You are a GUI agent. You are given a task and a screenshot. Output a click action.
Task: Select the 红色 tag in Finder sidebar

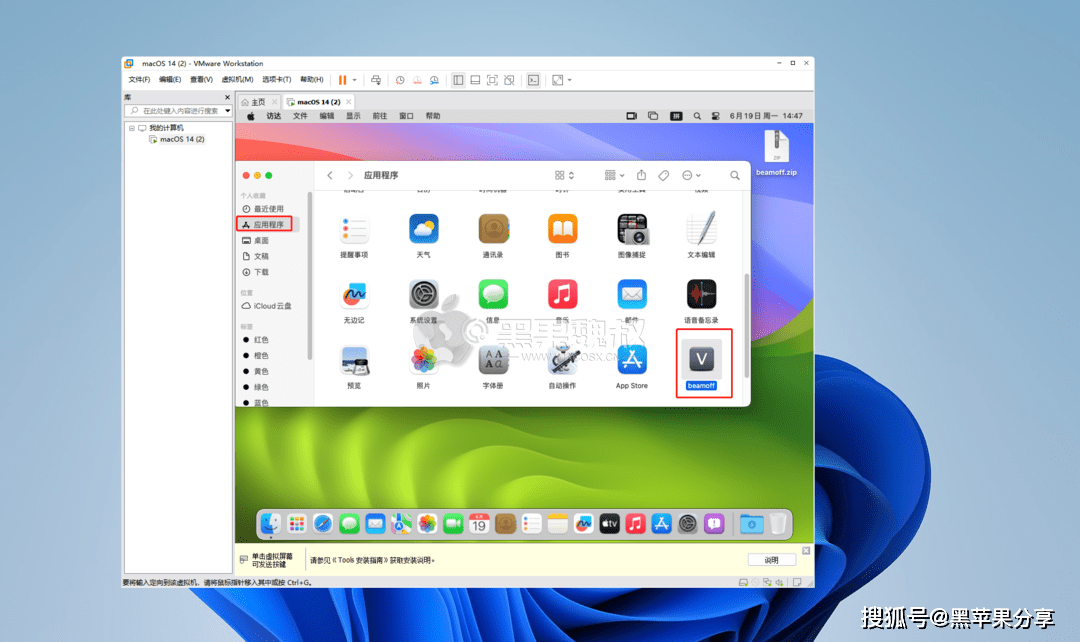260,340
